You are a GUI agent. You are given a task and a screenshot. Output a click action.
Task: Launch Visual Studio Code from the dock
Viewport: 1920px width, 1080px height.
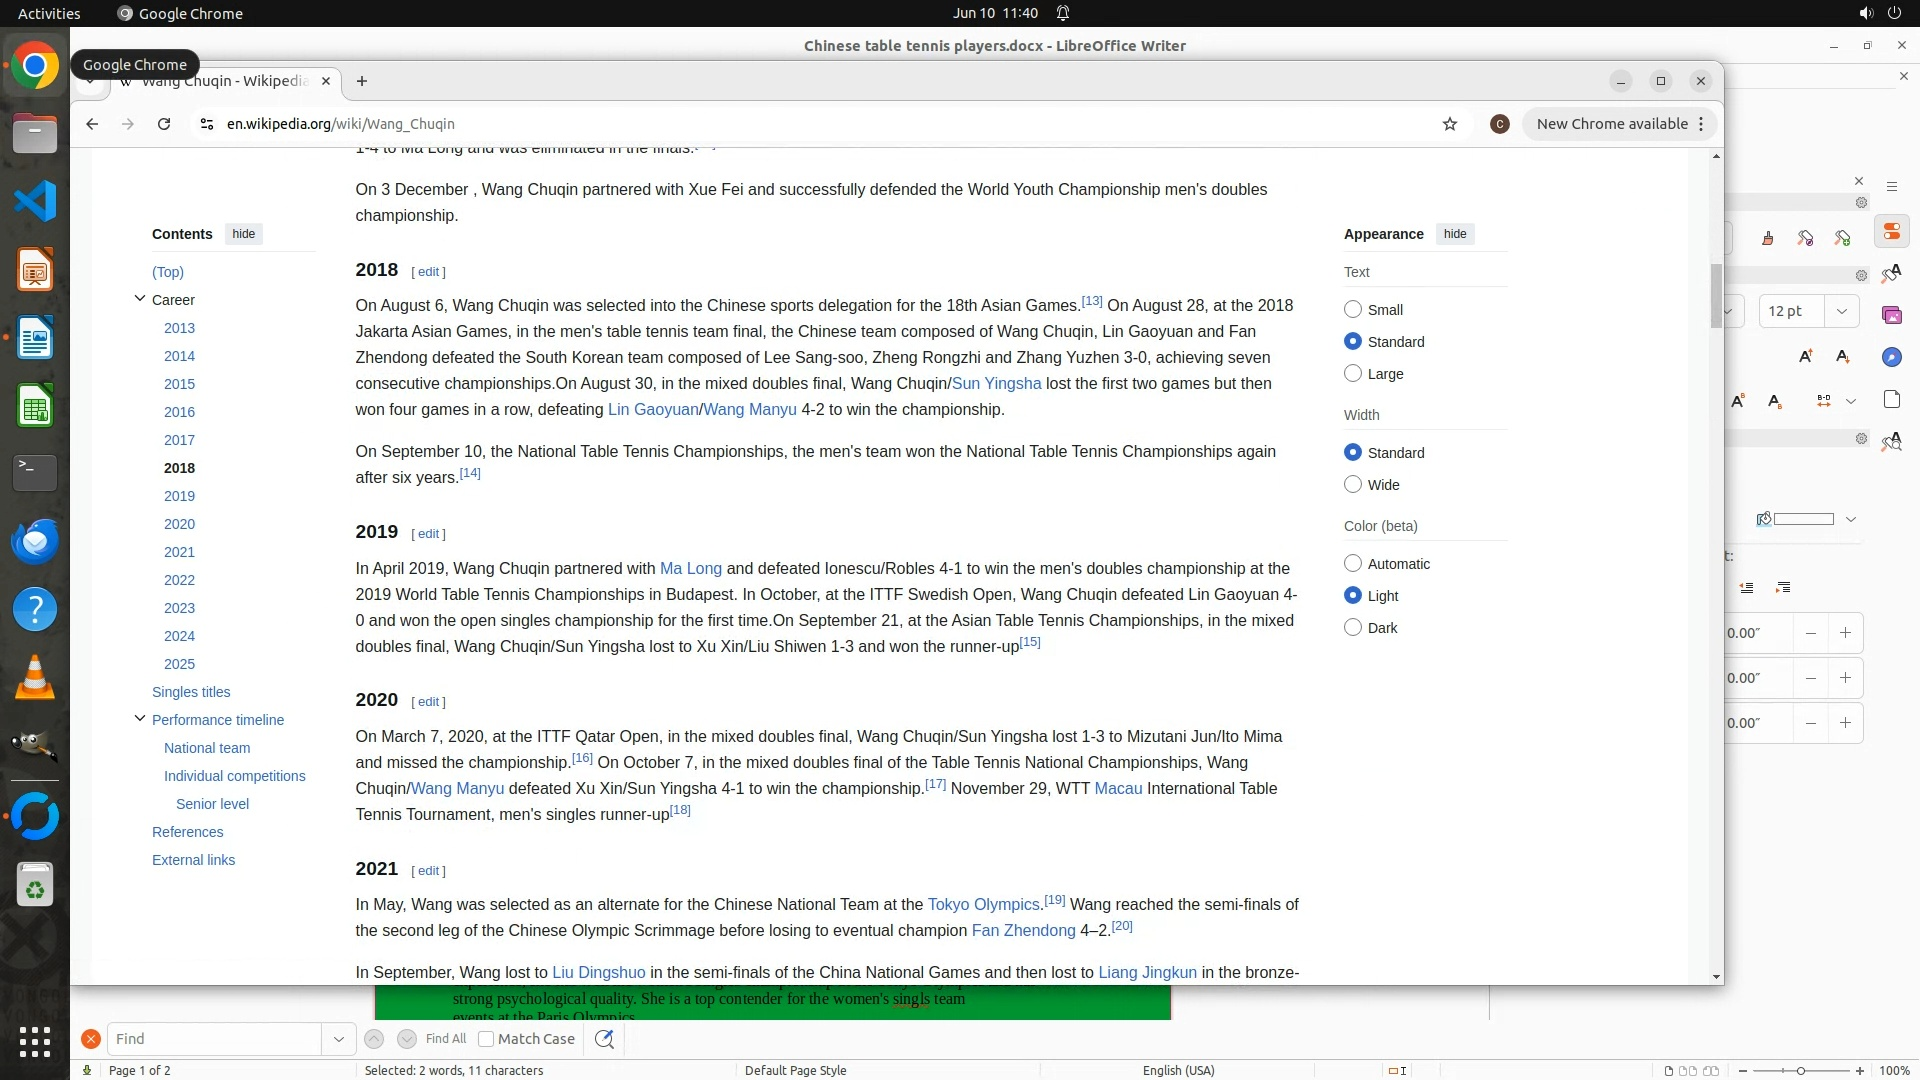pyautogui.click(x=35, y=202)
